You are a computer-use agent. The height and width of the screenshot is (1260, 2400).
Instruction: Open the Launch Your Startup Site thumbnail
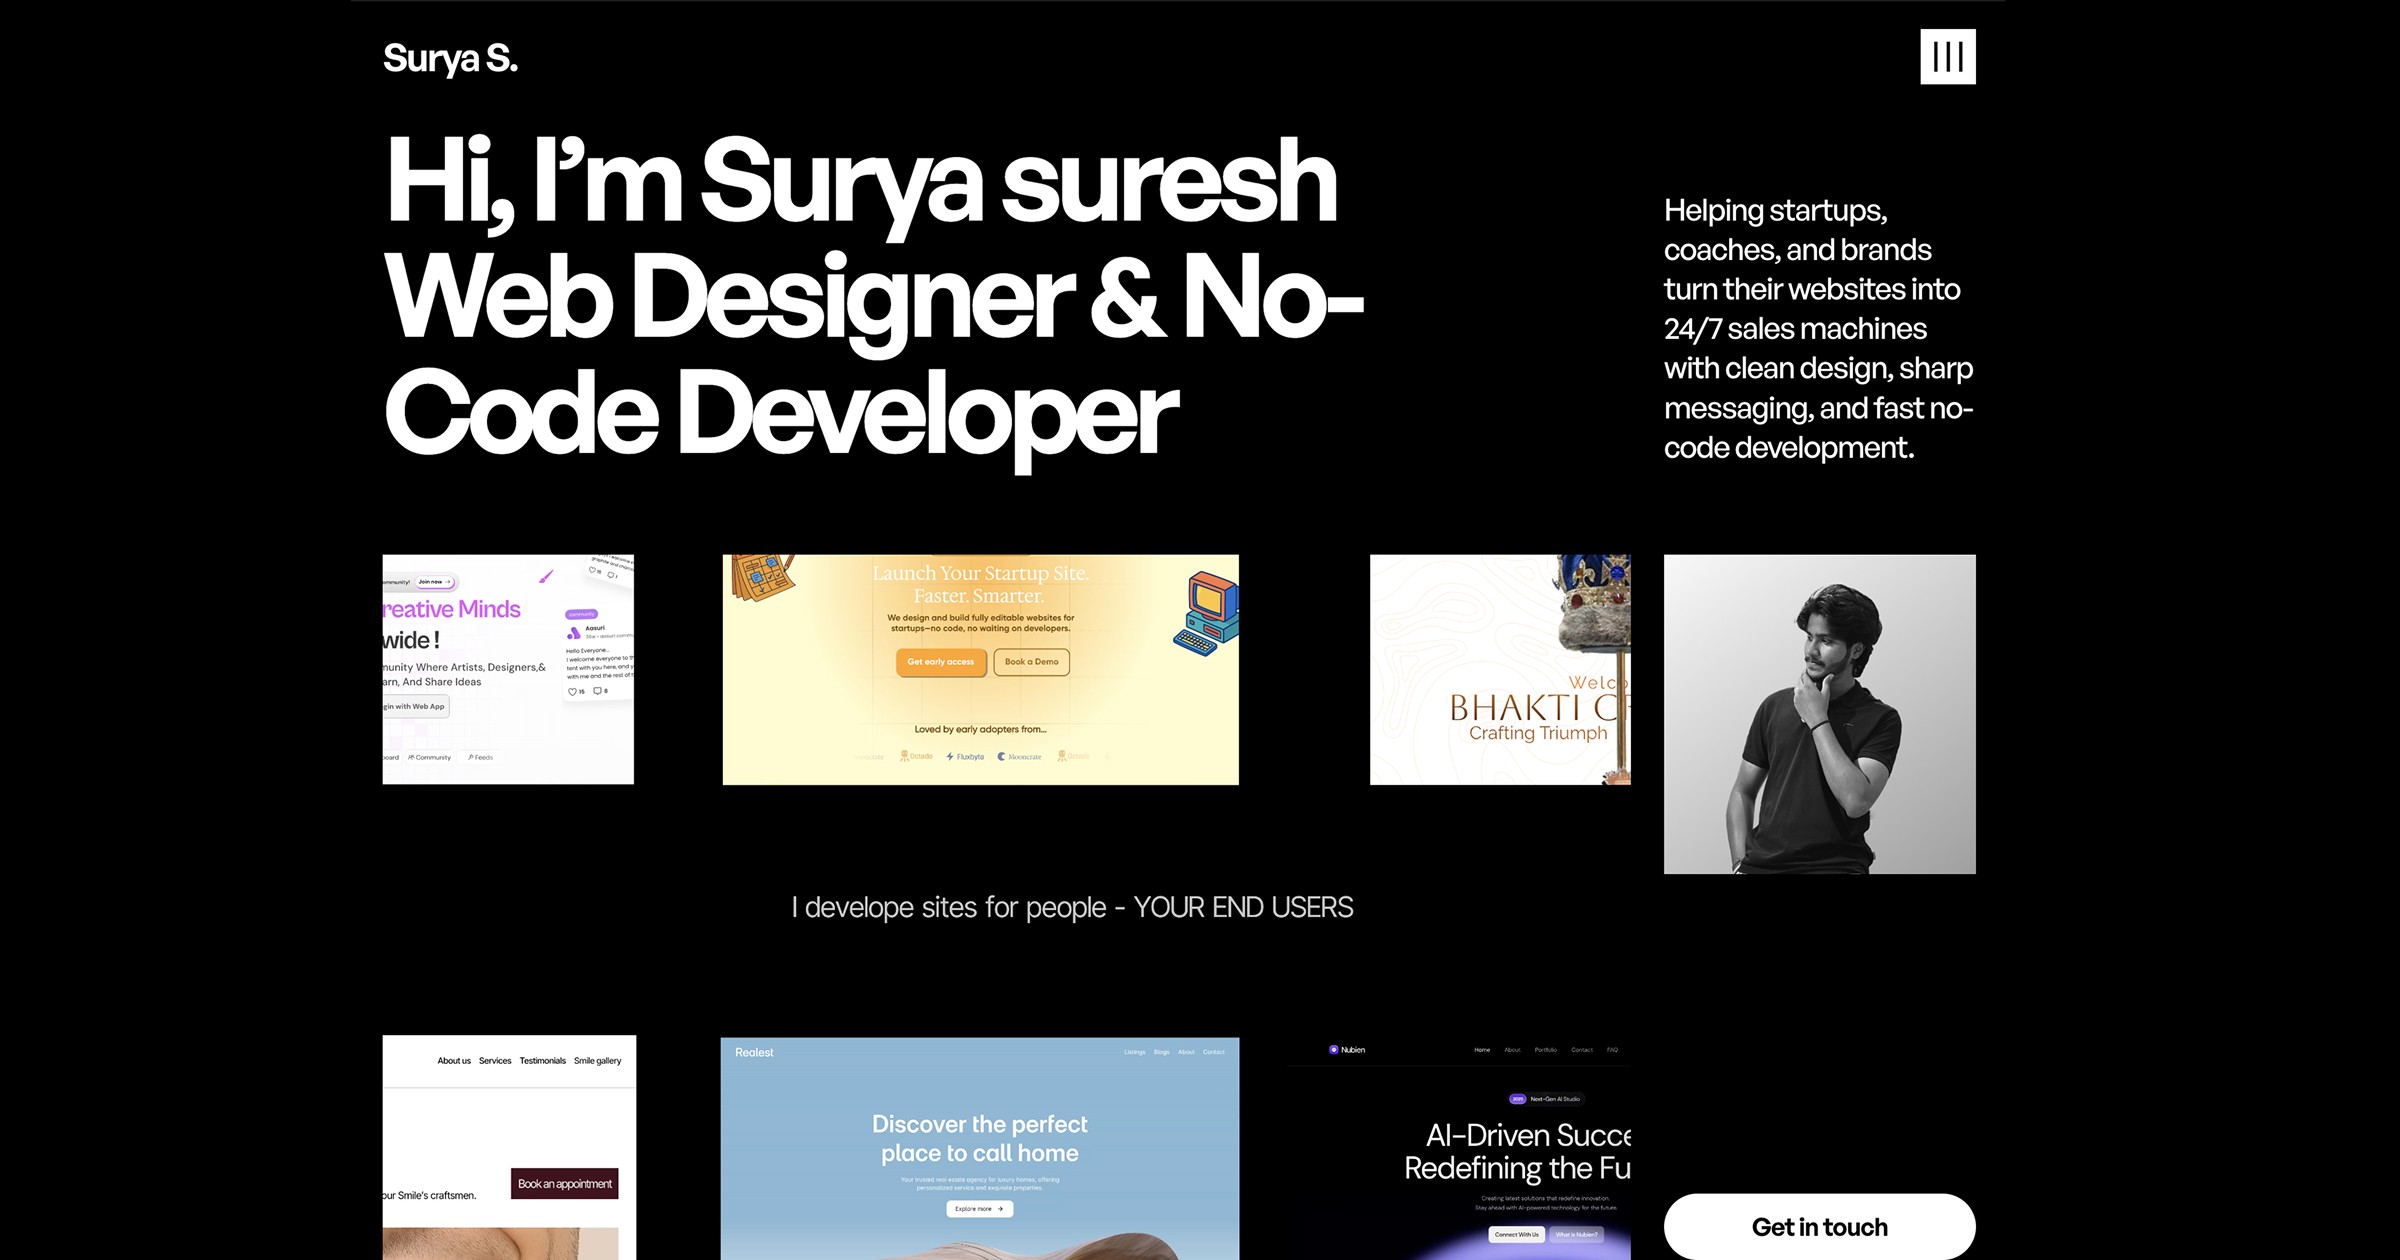click(x=980, y=669)
